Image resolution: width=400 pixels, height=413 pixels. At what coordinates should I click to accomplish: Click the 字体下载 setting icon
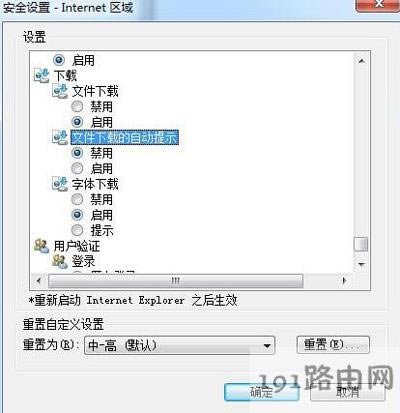pyautogui.click(x=60, y=184)
